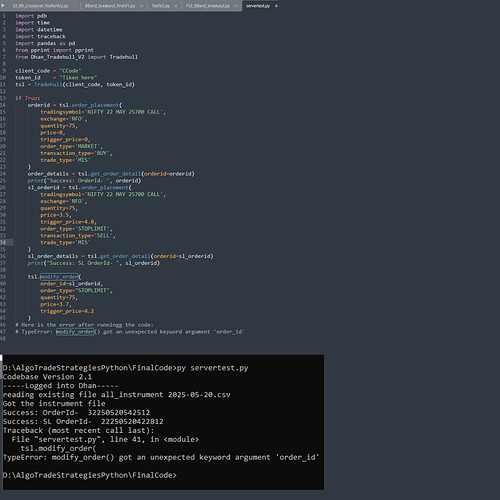The image size is (500, 500).
Task: Click 'reading existing file all_instrument' terminal line
Action: (116, 395)
